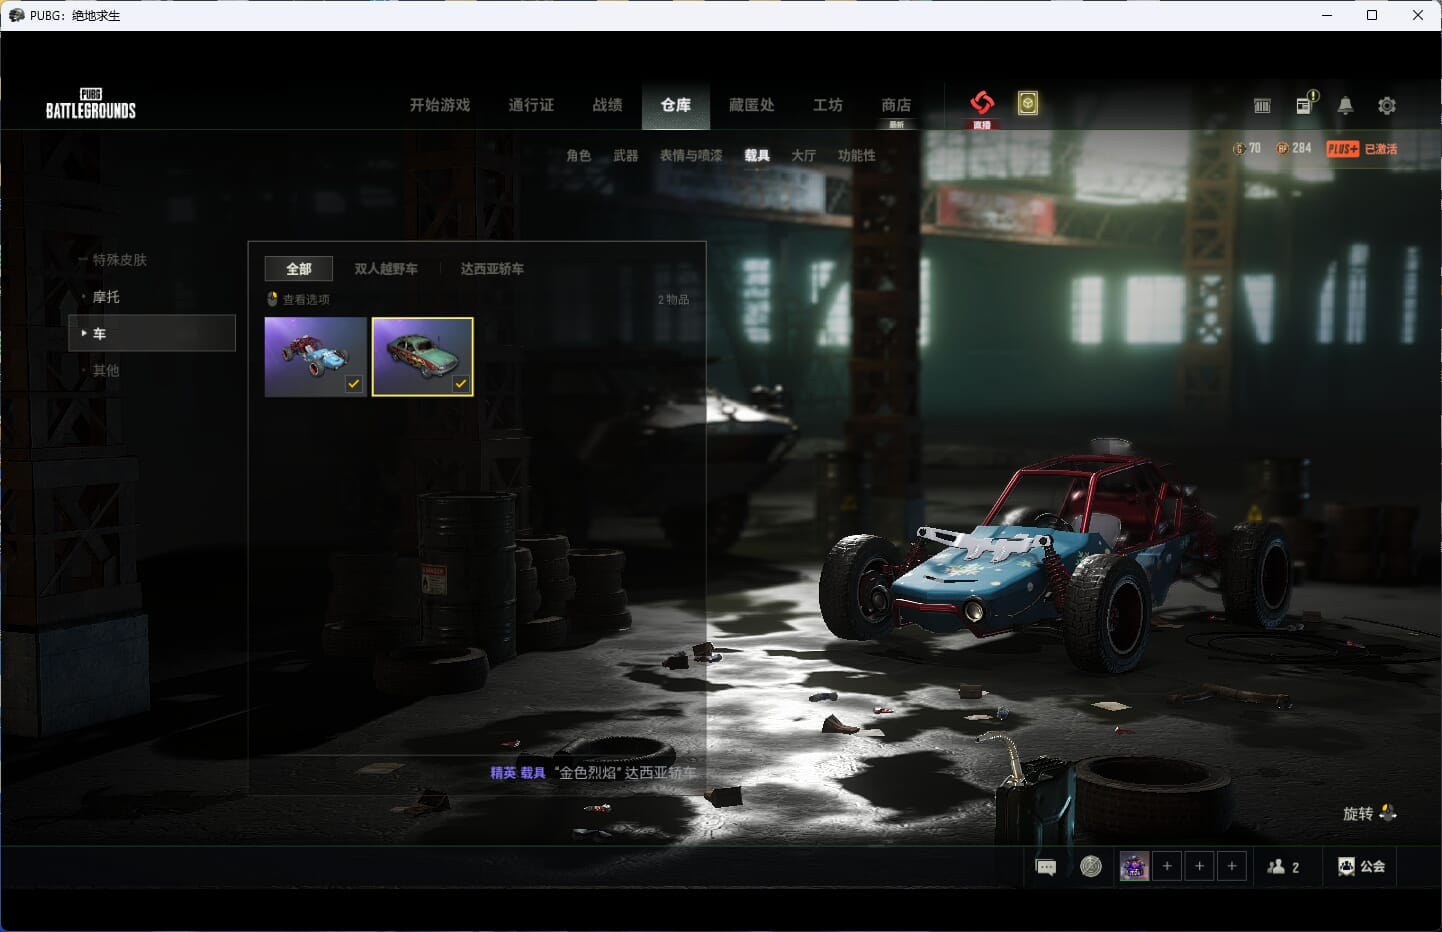The image size is (1442, 932).
Task: Open the 公会 guild button
Action: tap(1362, 867)
